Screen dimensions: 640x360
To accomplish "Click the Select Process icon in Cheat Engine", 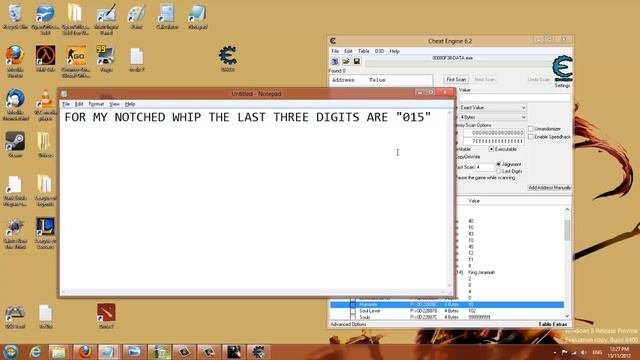I will (x=335, y=61).
